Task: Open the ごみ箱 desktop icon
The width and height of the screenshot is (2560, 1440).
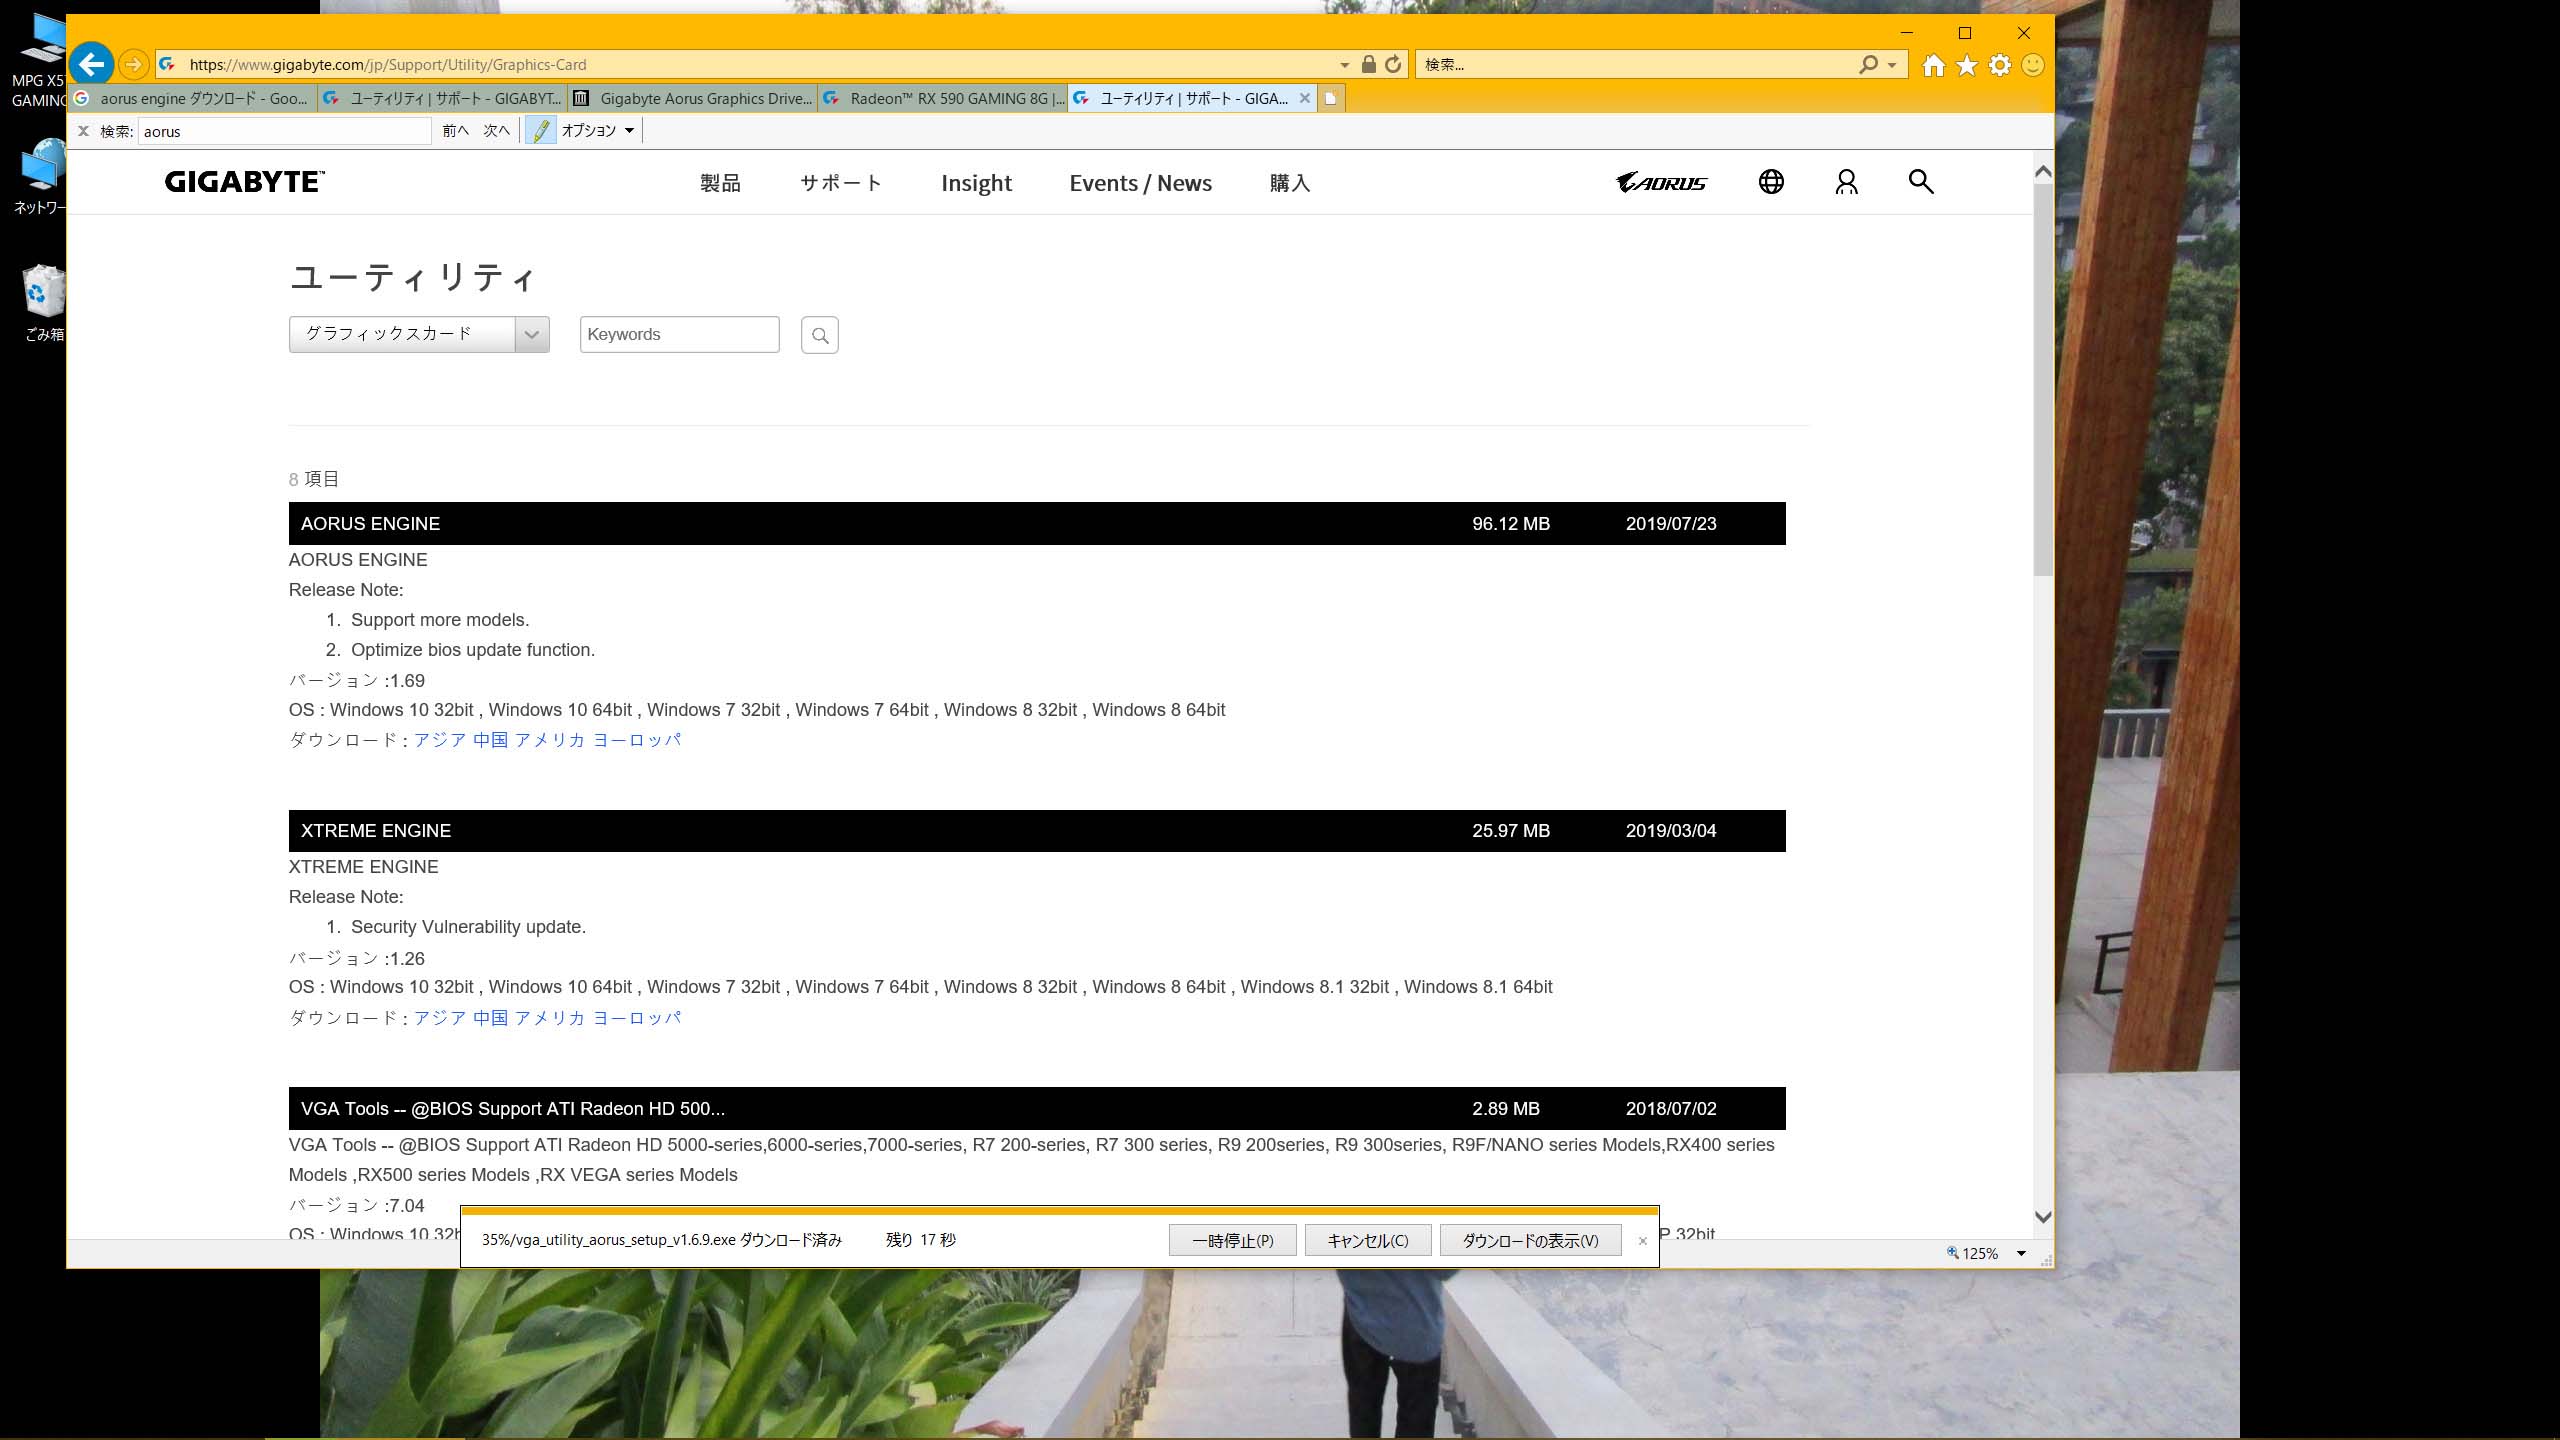Action: click(x=44, y=303)
